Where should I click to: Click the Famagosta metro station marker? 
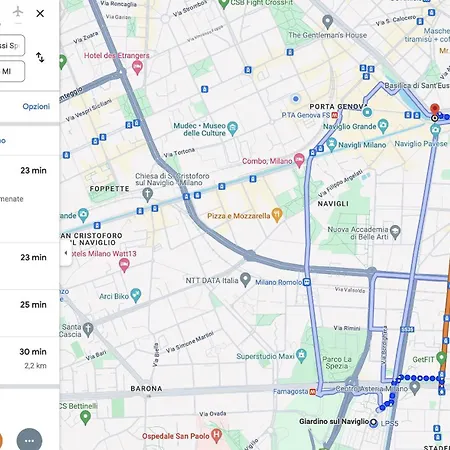[312, 392]
